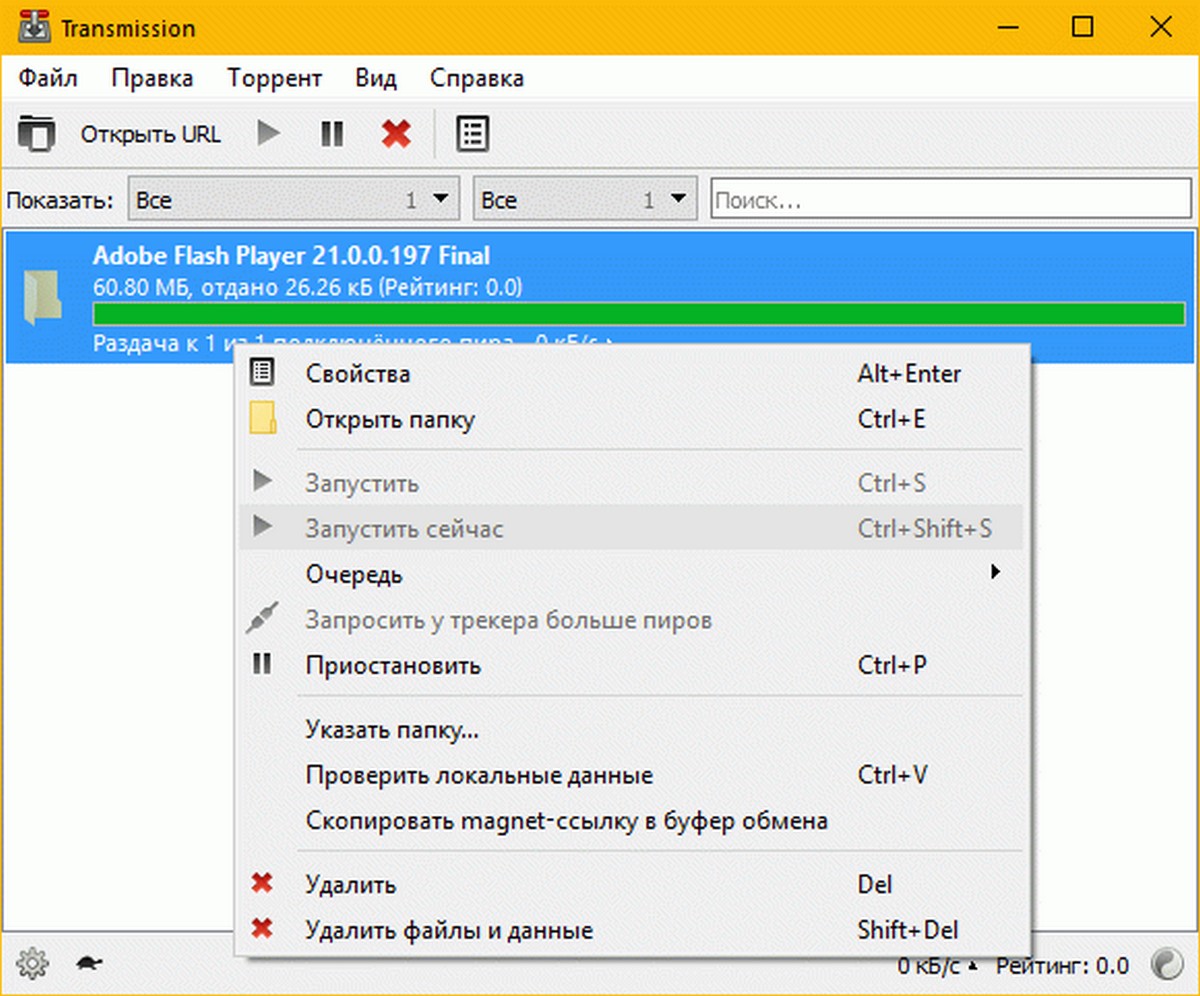This screenshot has width=1200, height=996.
Task: Open the Вид menu
Action: pyautogui.click(x=376, y=78)
